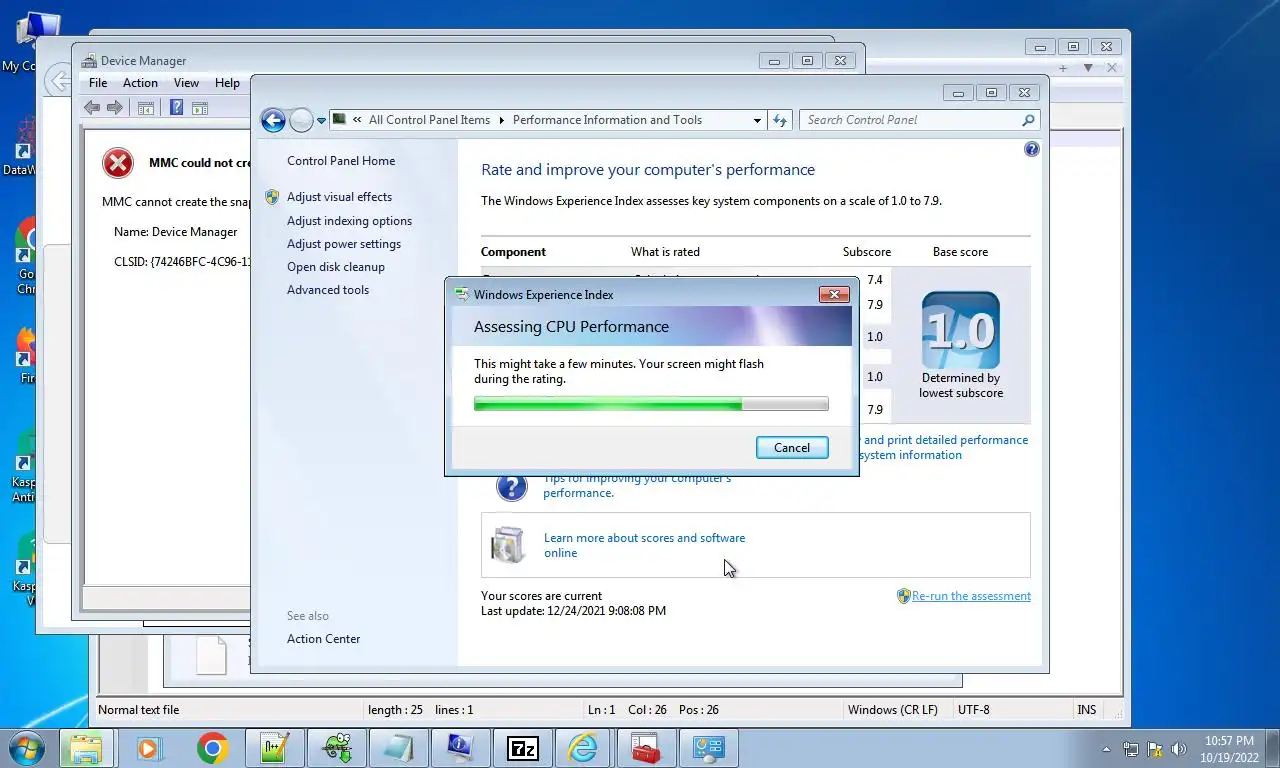The width and height of the screenshot is (1280, 768).
Task: Open the Windows Start menu
Action: (26, 748)
